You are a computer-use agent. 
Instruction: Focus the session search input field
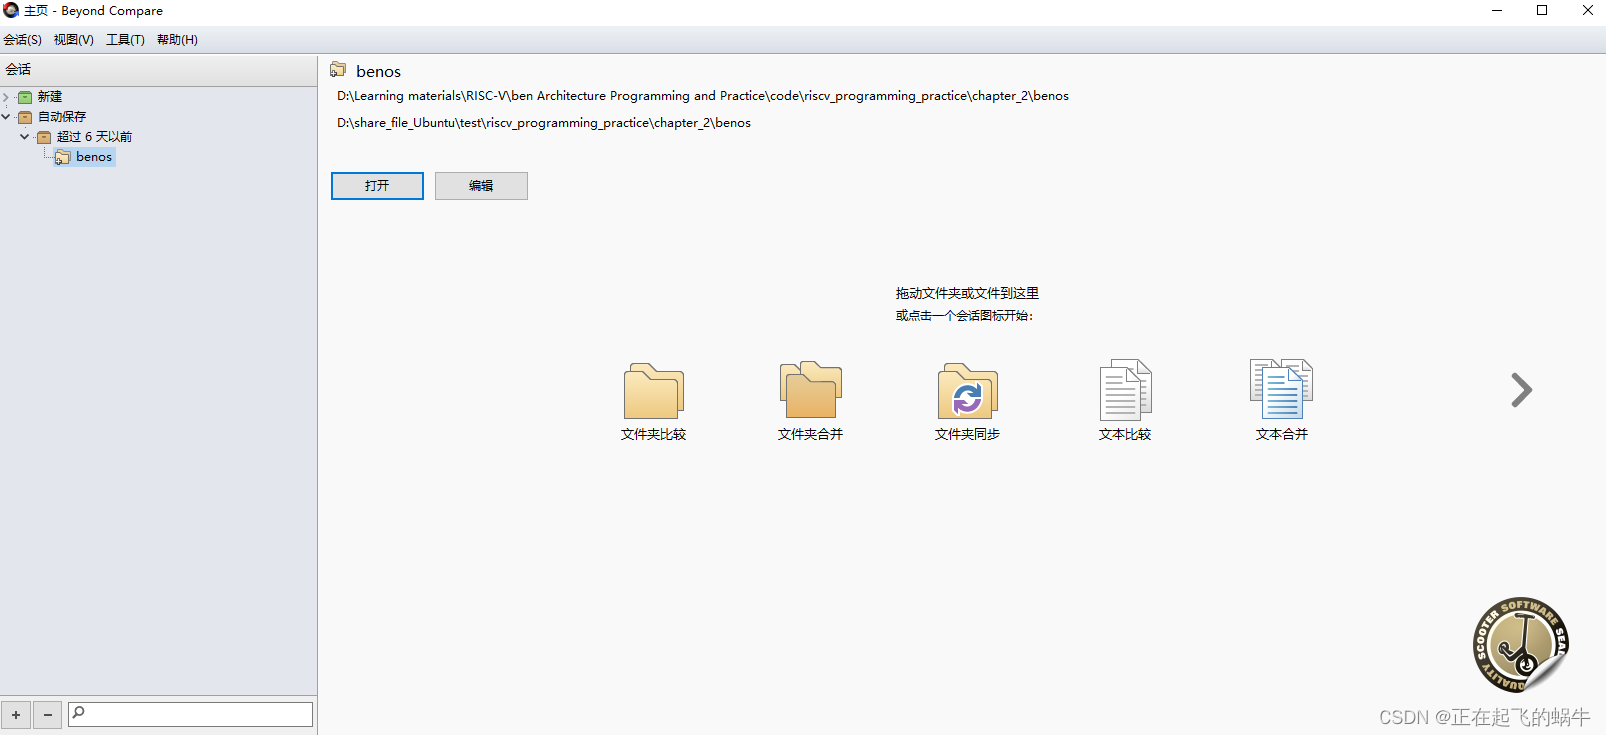190,714
